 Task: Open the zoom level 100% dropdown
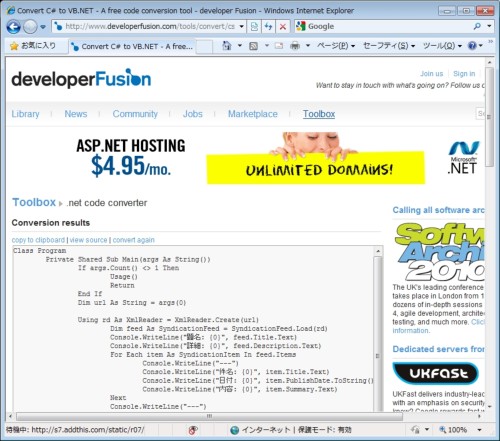click(479, 430)
